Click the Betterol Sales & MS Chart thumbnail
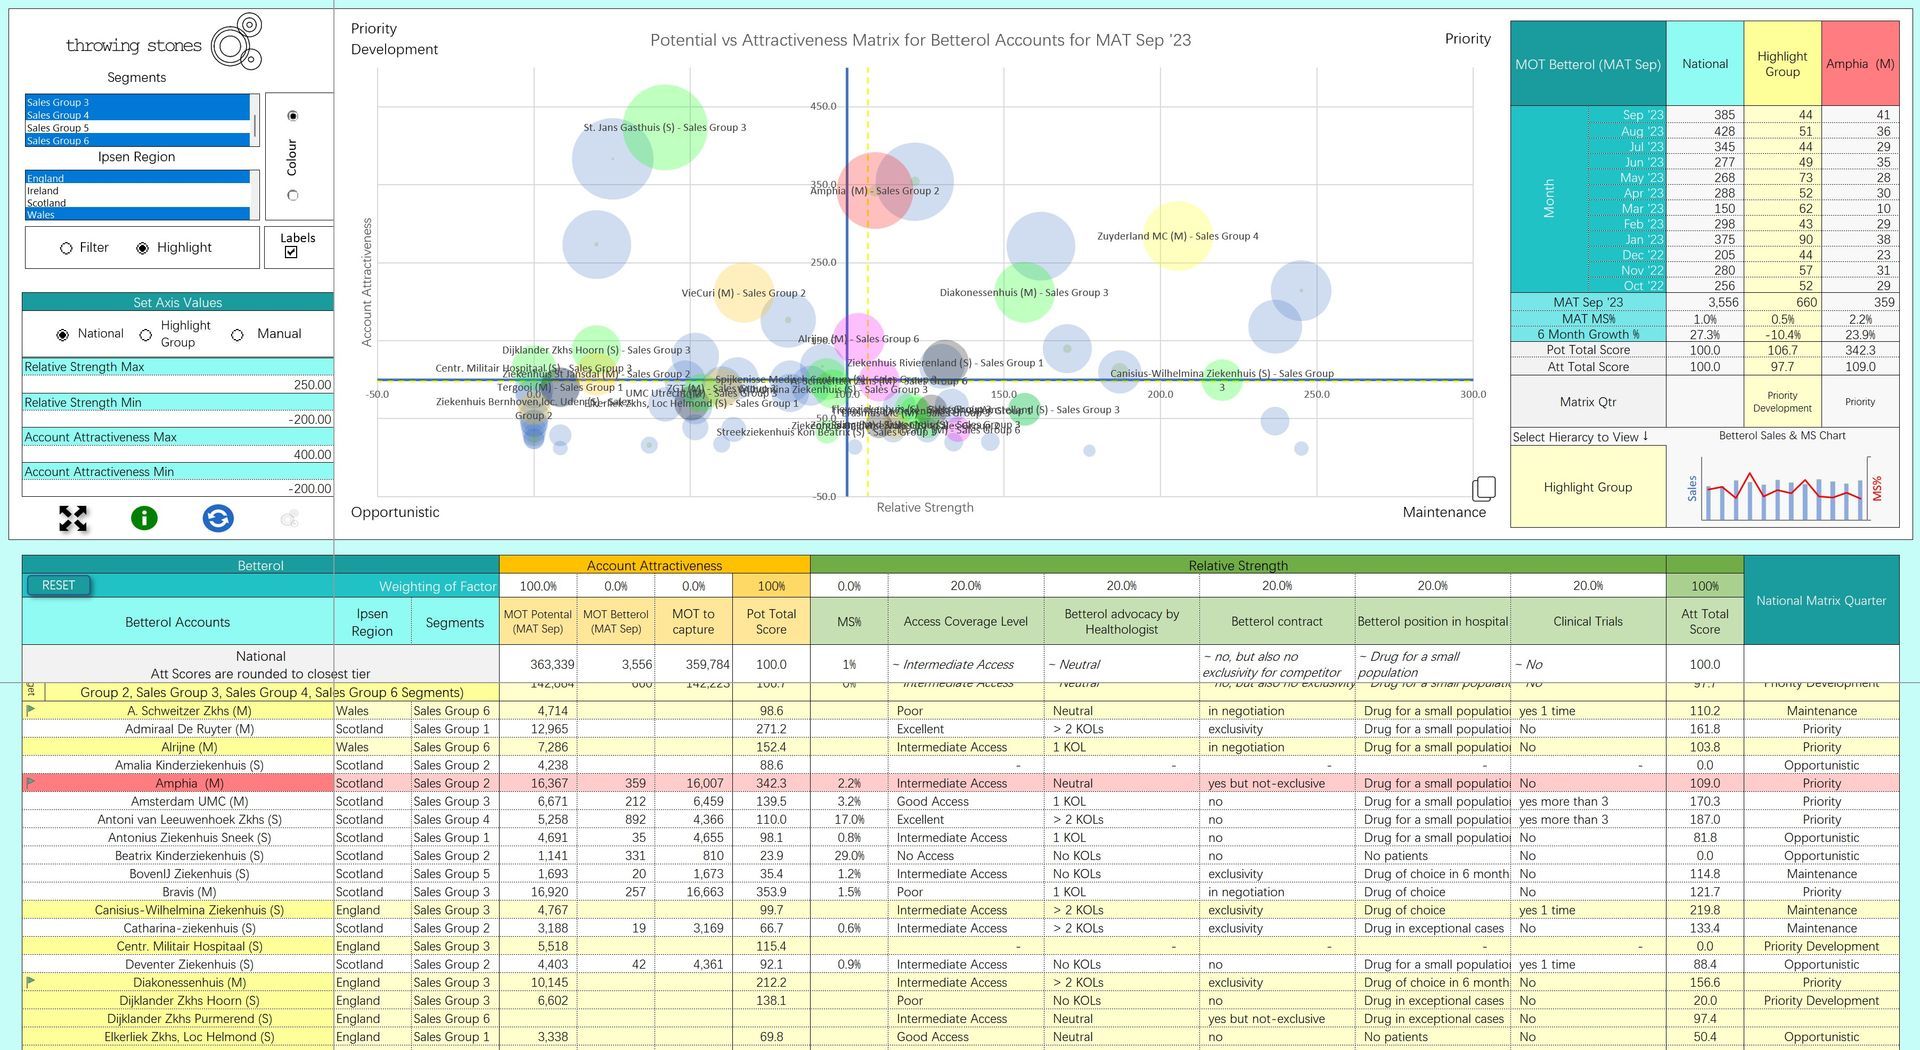 click(1783, 487)
